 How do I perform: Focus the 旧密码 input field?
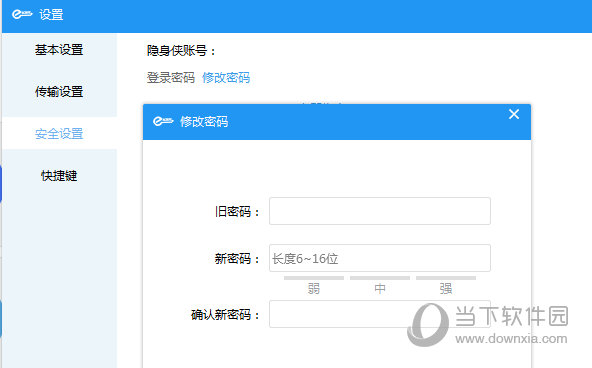click(x=380, y=211)
